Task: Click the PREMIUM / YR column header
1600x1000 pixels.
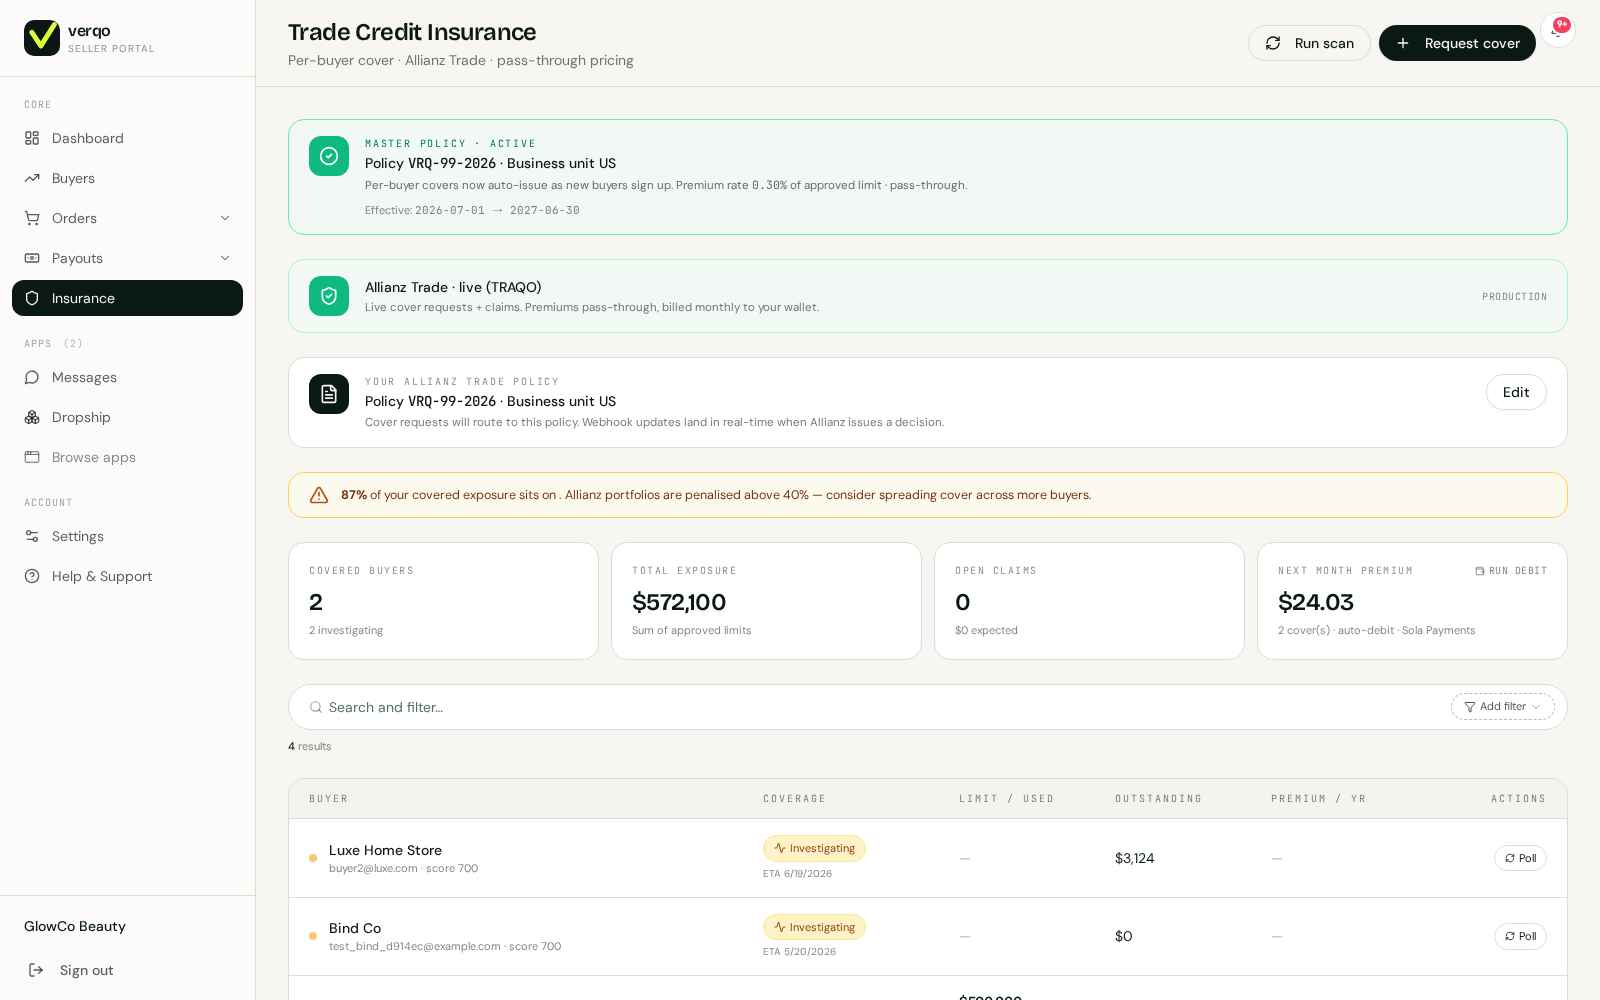Action: (x=1318, y=799)
